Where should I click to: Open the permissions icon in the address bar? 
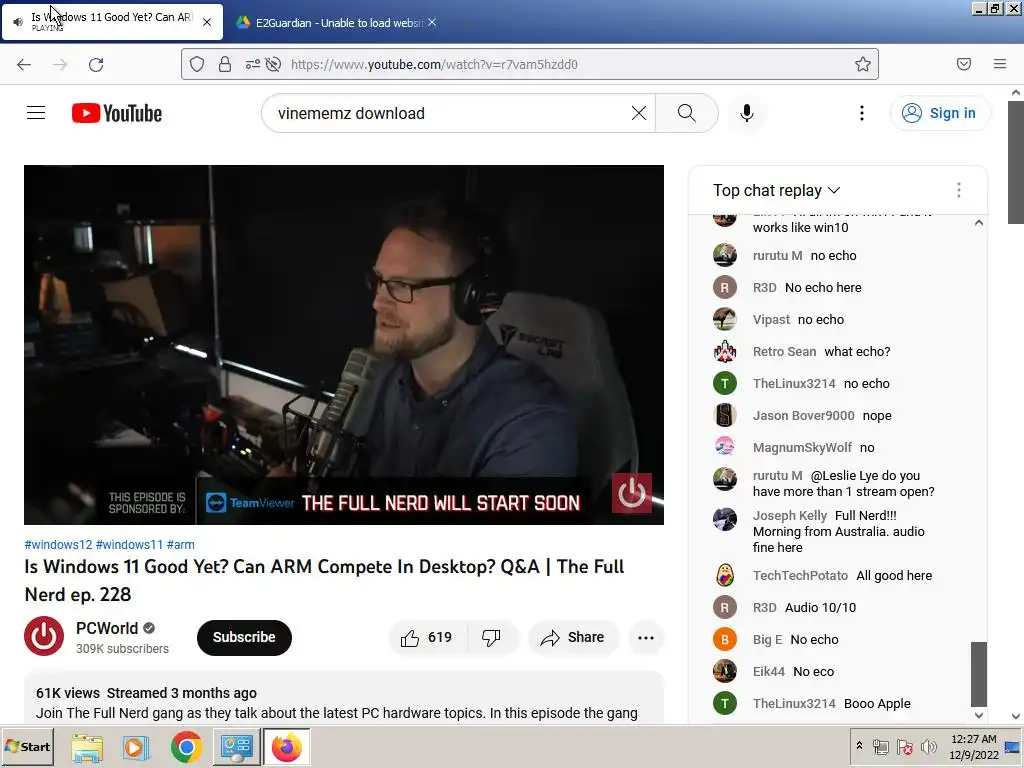click(x=252, y=64)
